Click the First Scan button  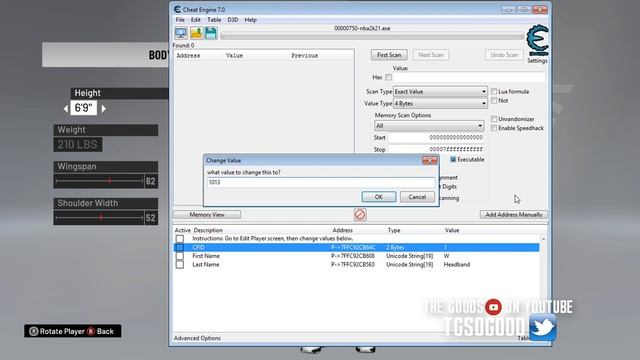389,55
